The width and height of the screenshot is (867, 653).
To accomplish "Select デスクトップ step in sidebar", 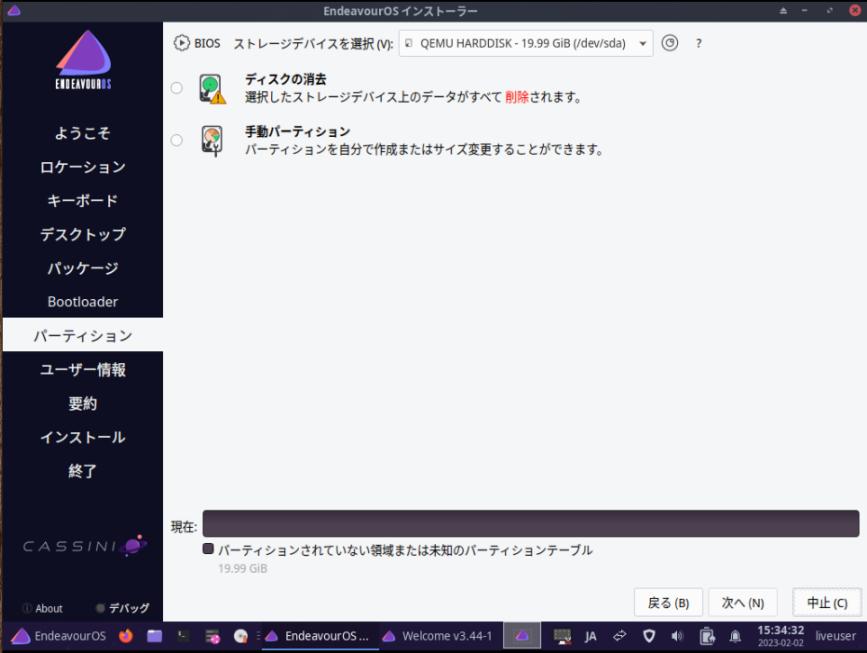I will [x=83, y=234].
